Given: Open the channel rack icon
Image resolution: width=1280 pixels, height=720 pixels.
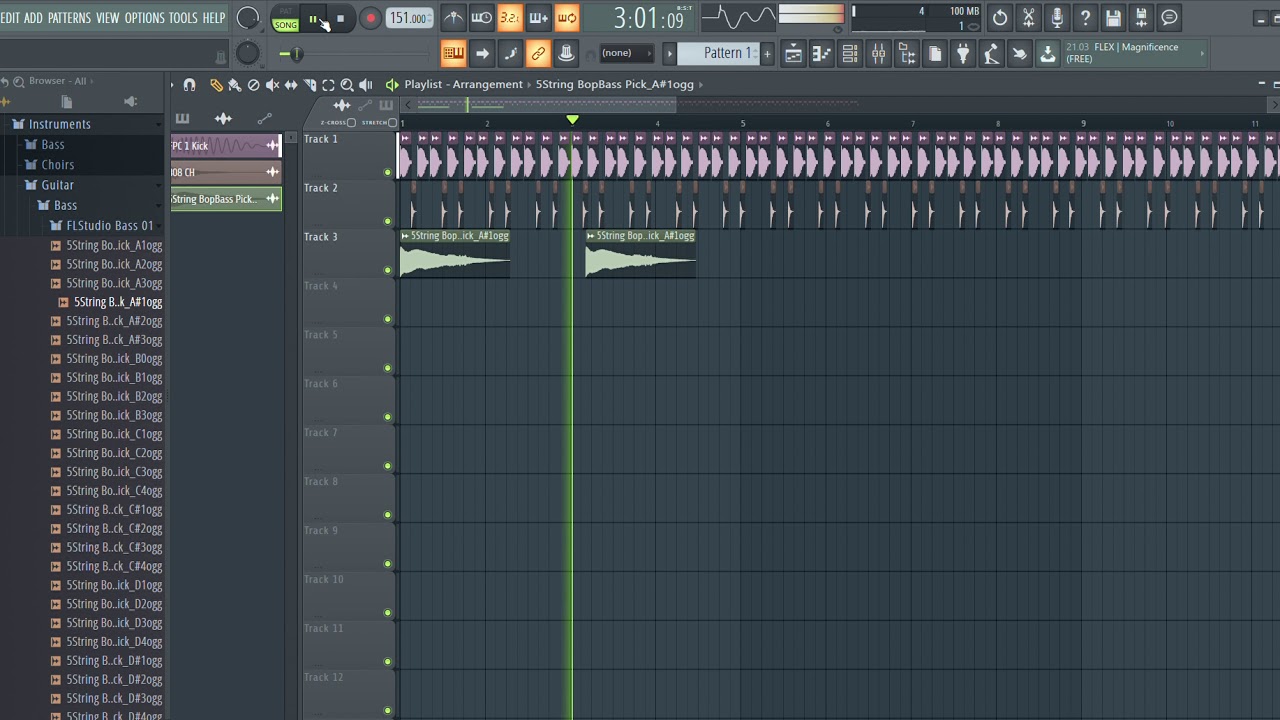Looking at the screenshot, I should tap(850, 54).
